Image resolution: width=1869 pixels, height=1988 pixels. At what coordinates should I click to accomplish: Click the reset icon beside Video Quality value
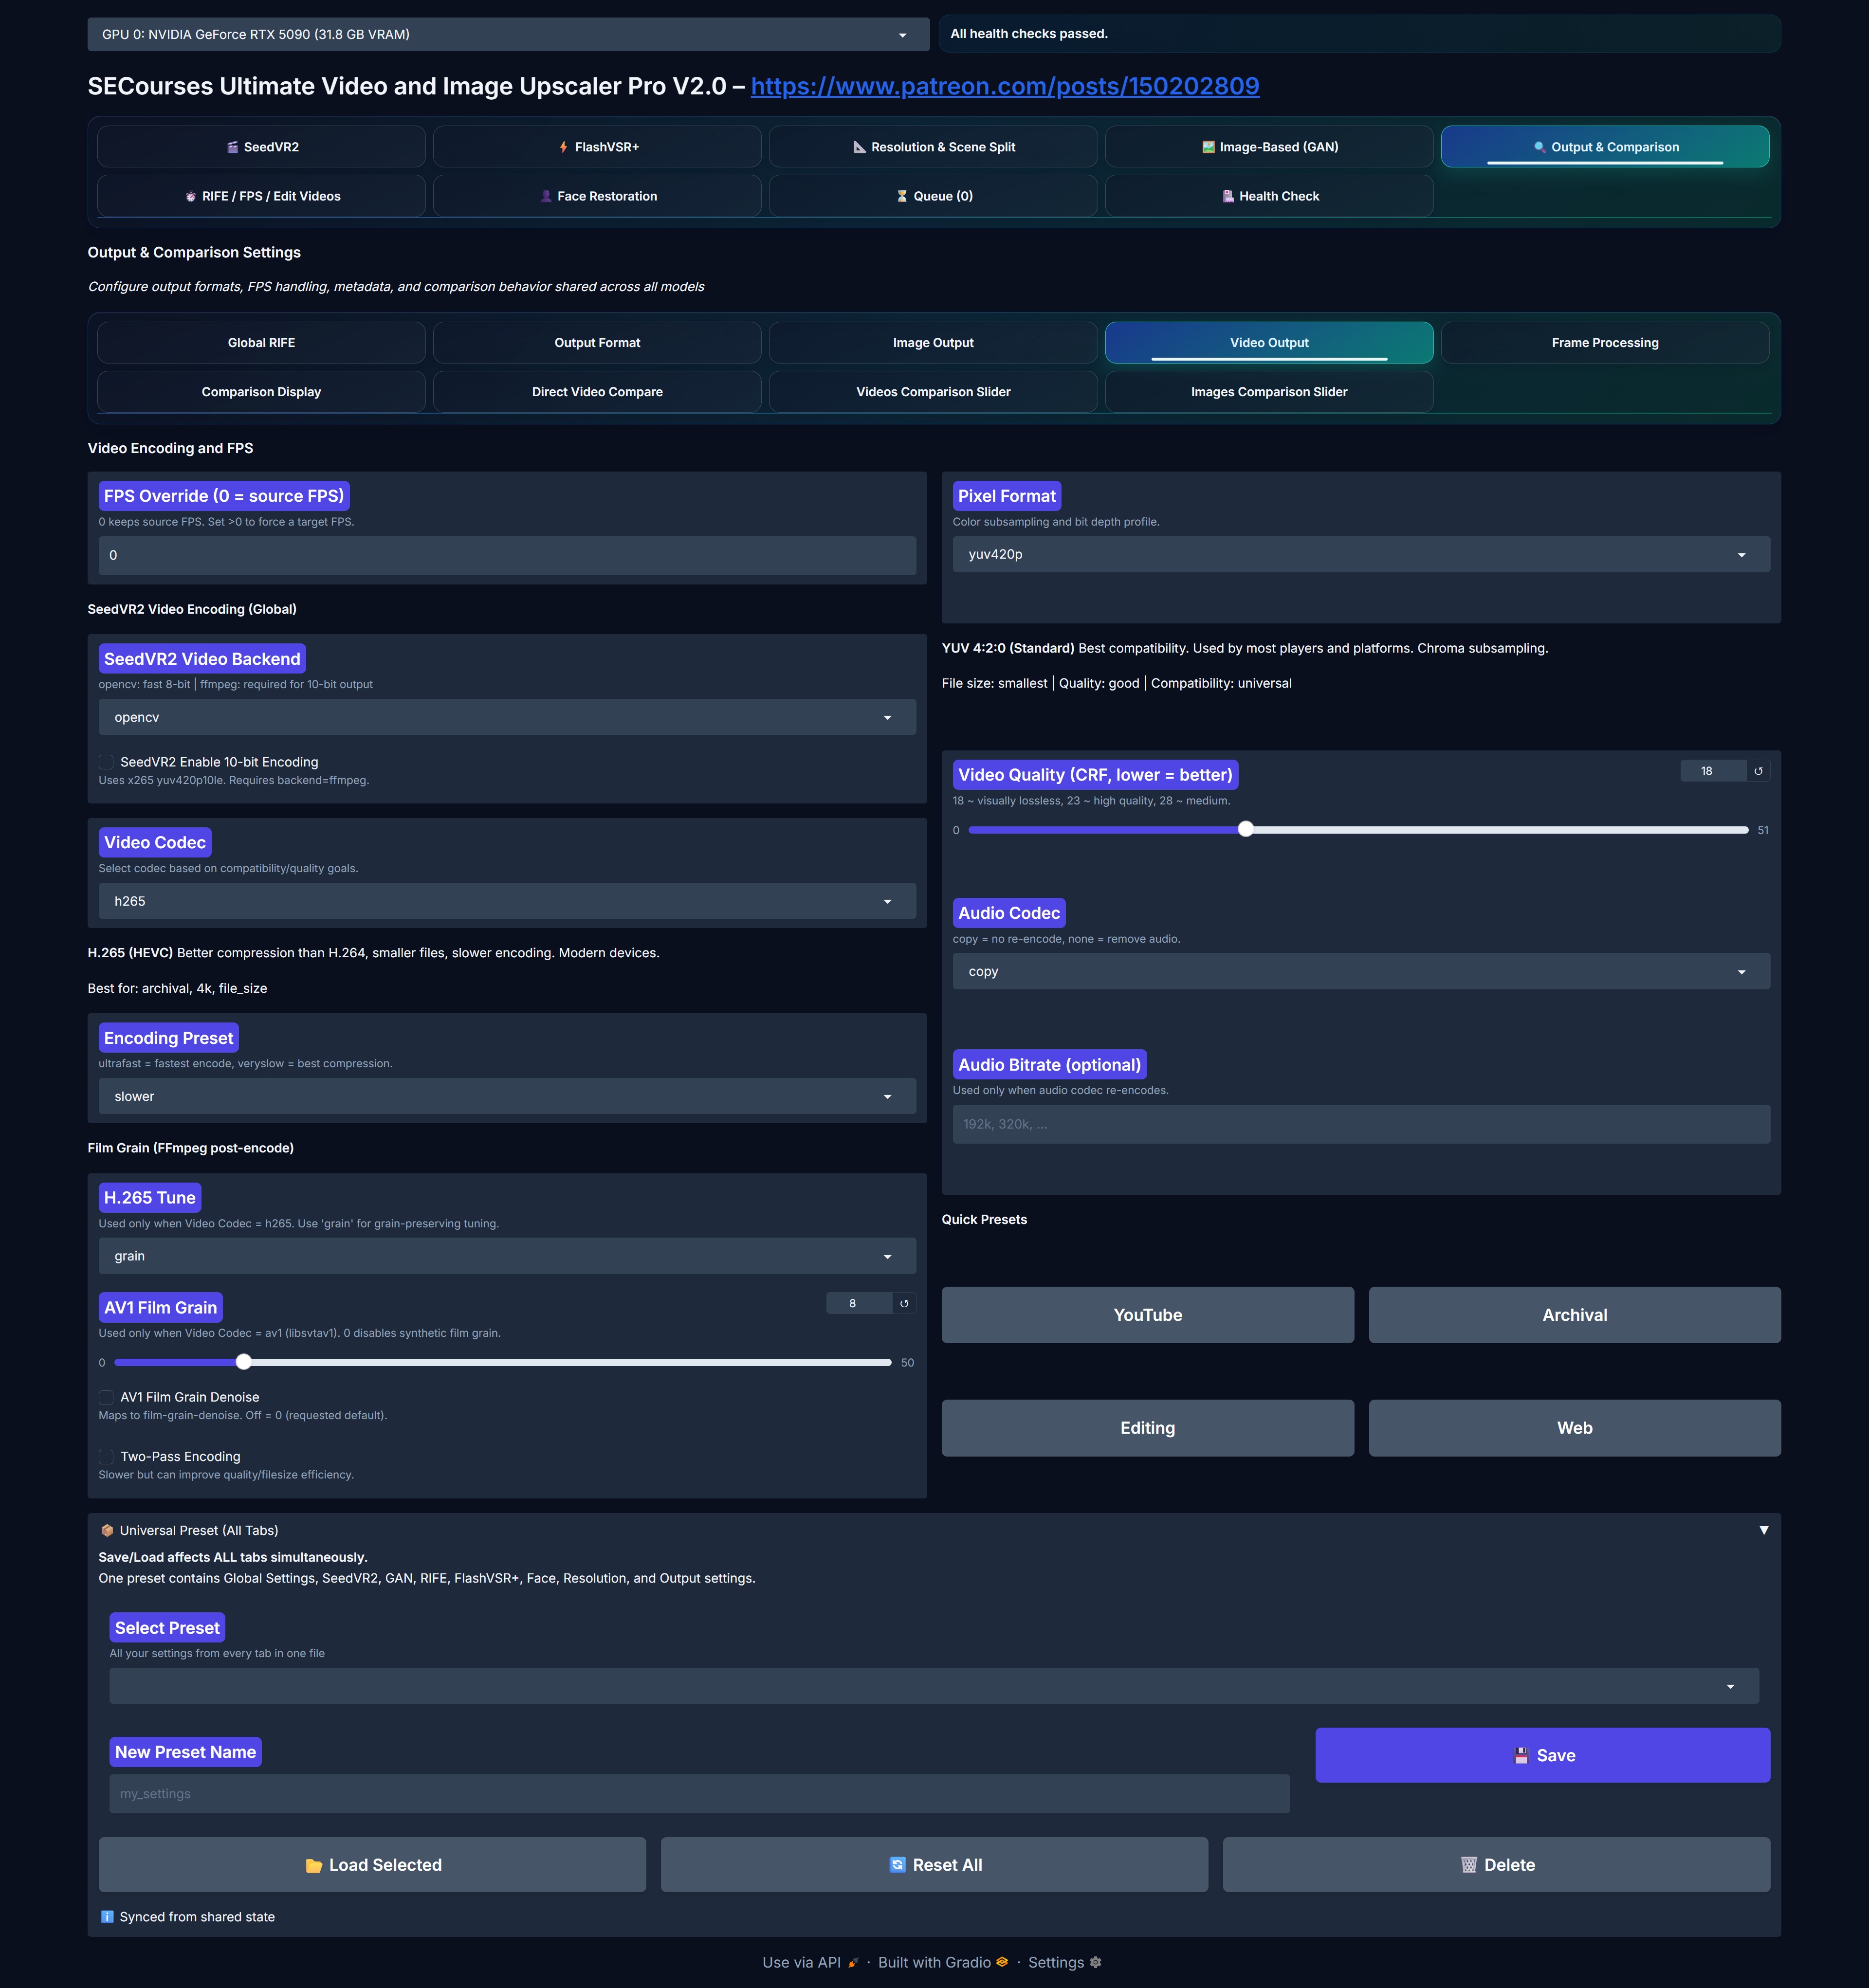click(x=1758, y=771)
